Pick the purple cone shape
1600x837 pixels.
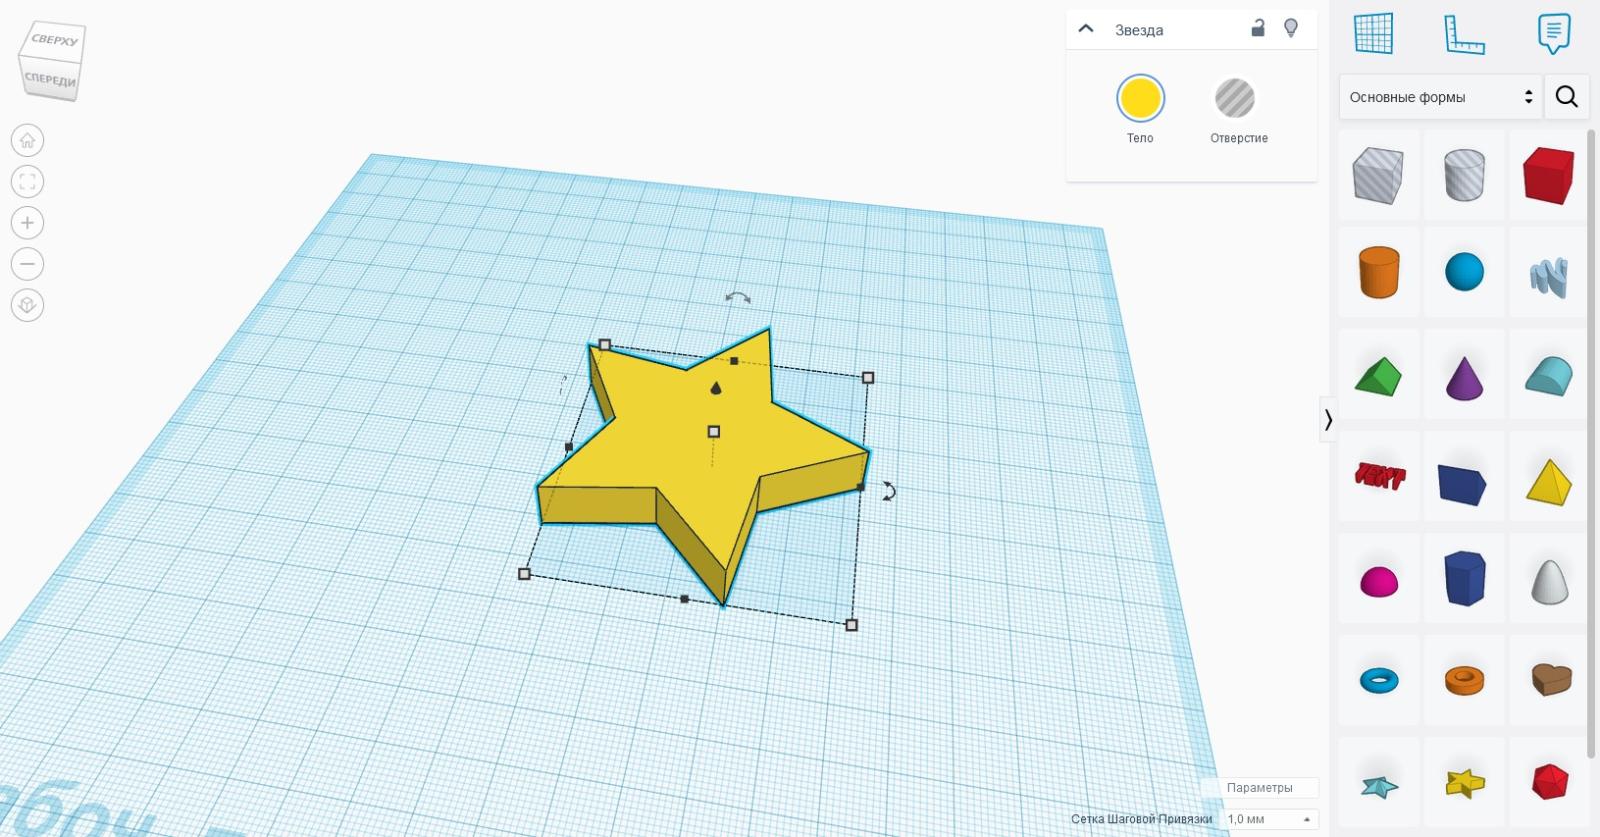(1464, 376)
